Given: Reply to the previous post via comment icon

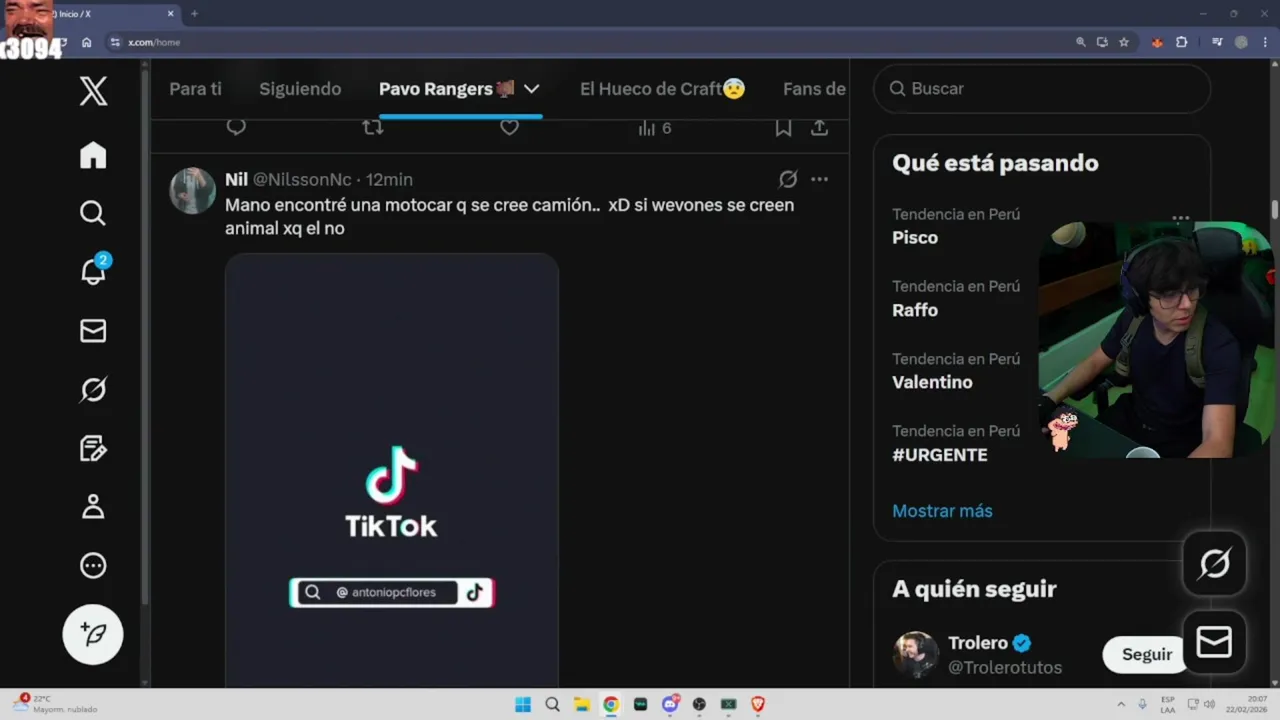Looking at the screenshot, I should [x=236, y=127].
